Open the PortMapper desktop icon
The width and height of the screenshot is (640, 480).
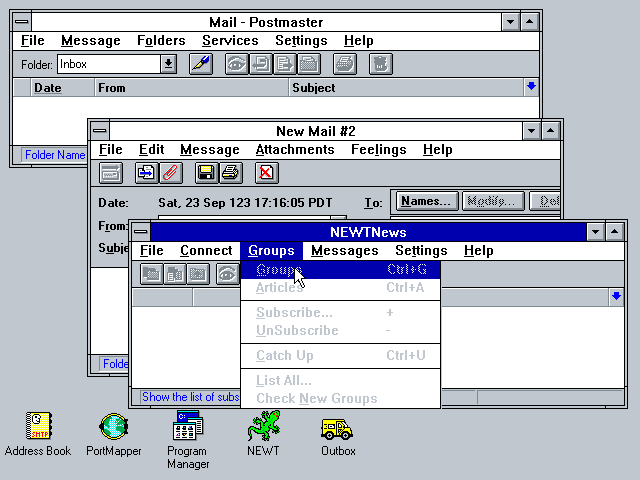pyautogui.click(x=114, y=434)
